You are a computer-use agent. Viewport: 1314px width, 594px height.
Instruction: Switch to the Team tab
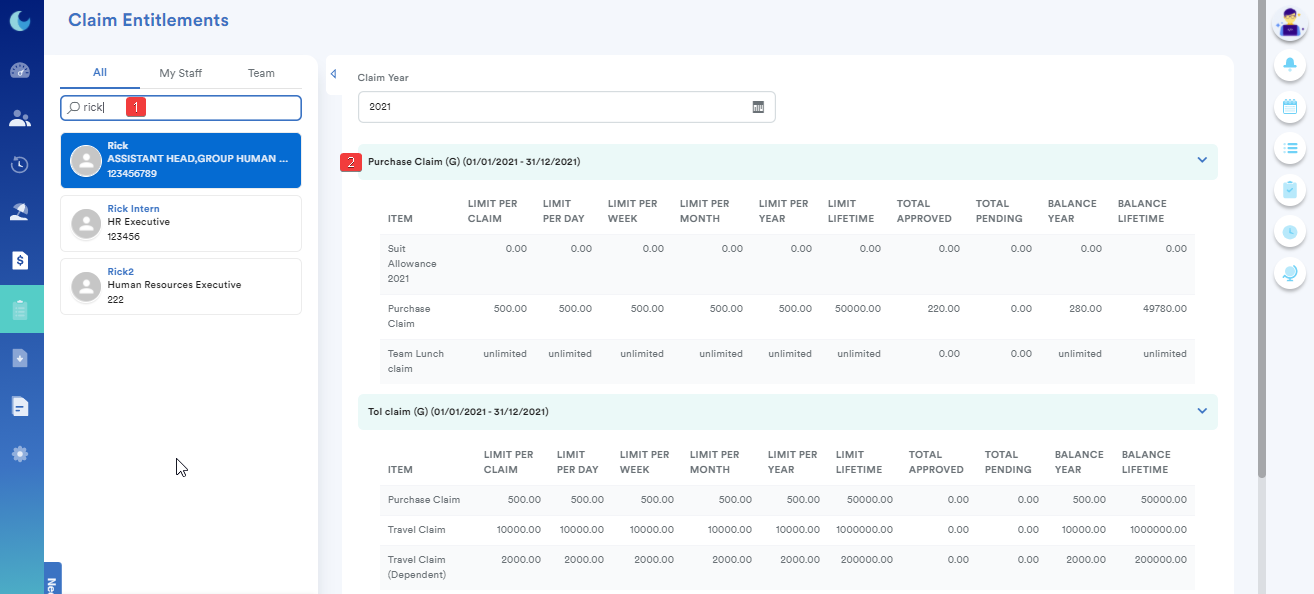coord(261,73)
